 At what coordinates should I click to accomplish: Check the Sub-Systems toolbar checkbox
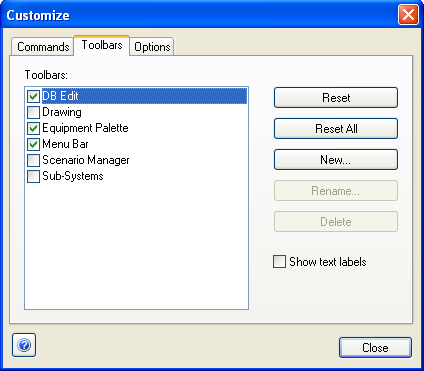pos(33,176)
